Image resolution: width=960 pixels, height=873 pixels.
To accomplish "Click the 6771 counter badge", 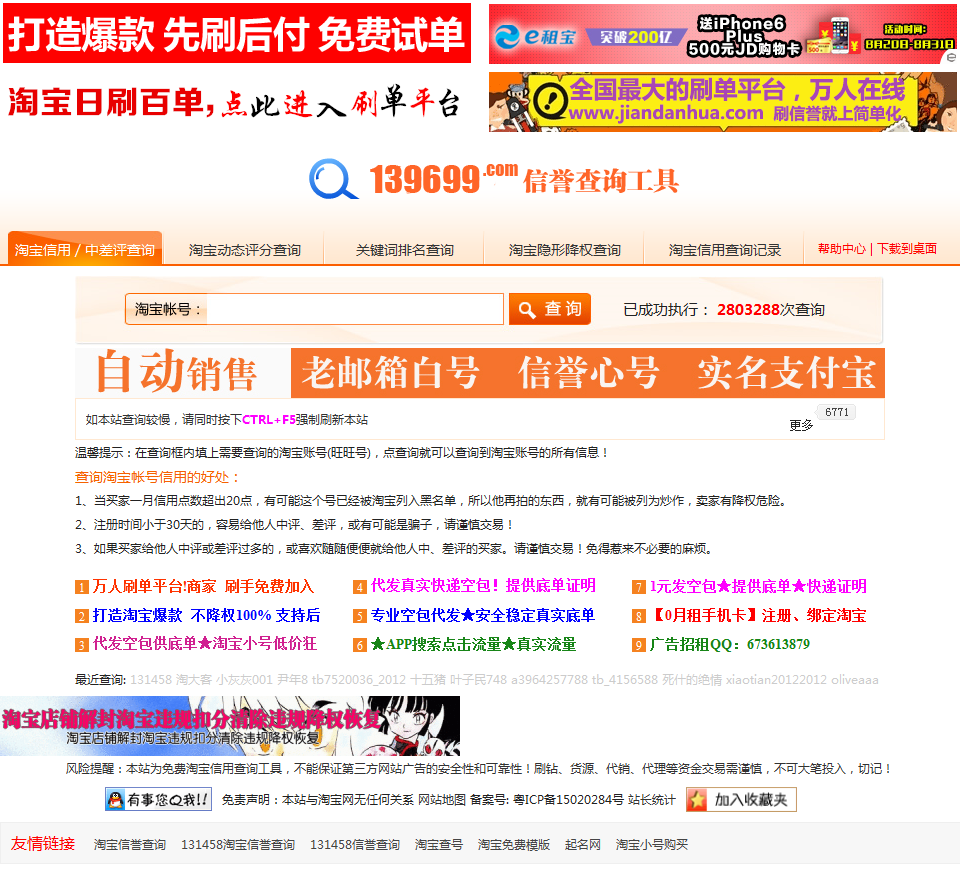I will coord(836,412).
